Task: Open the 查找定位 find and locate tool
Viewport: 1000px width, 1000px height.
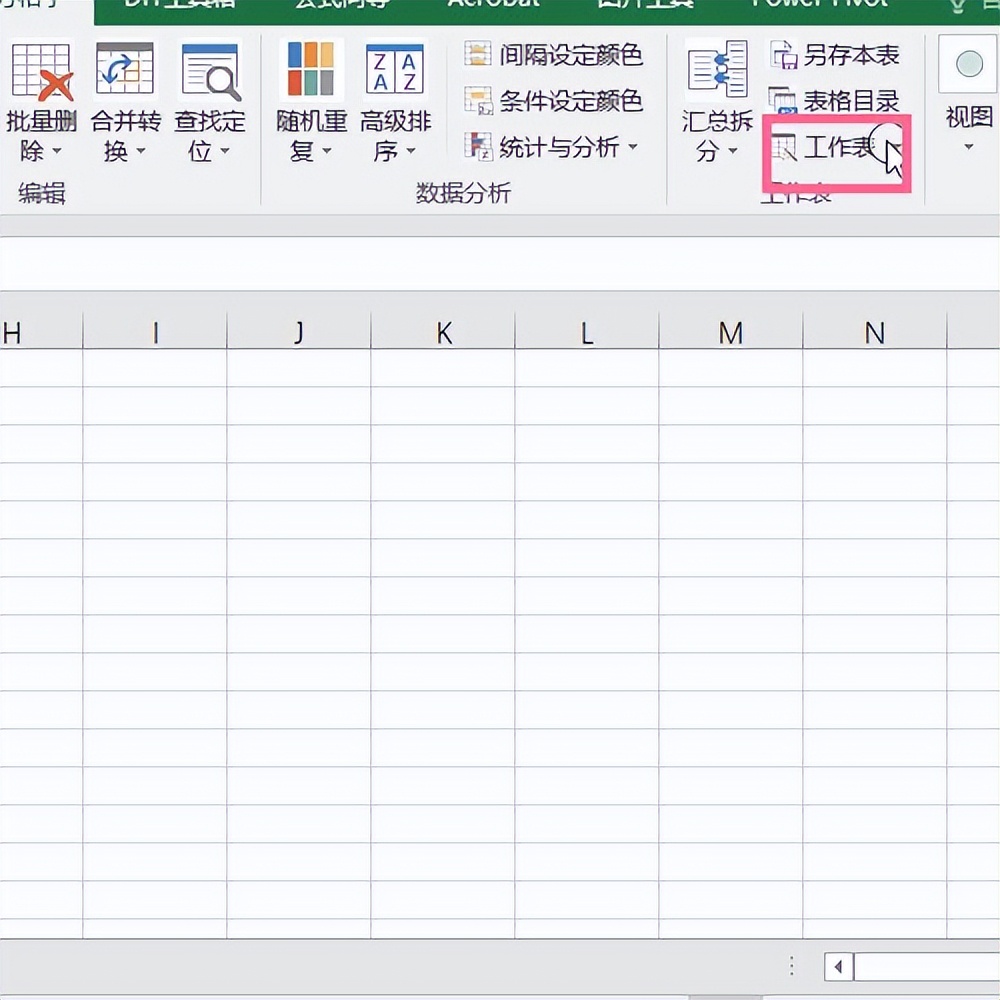Action: pyautogui.click(x=208, y=95)
